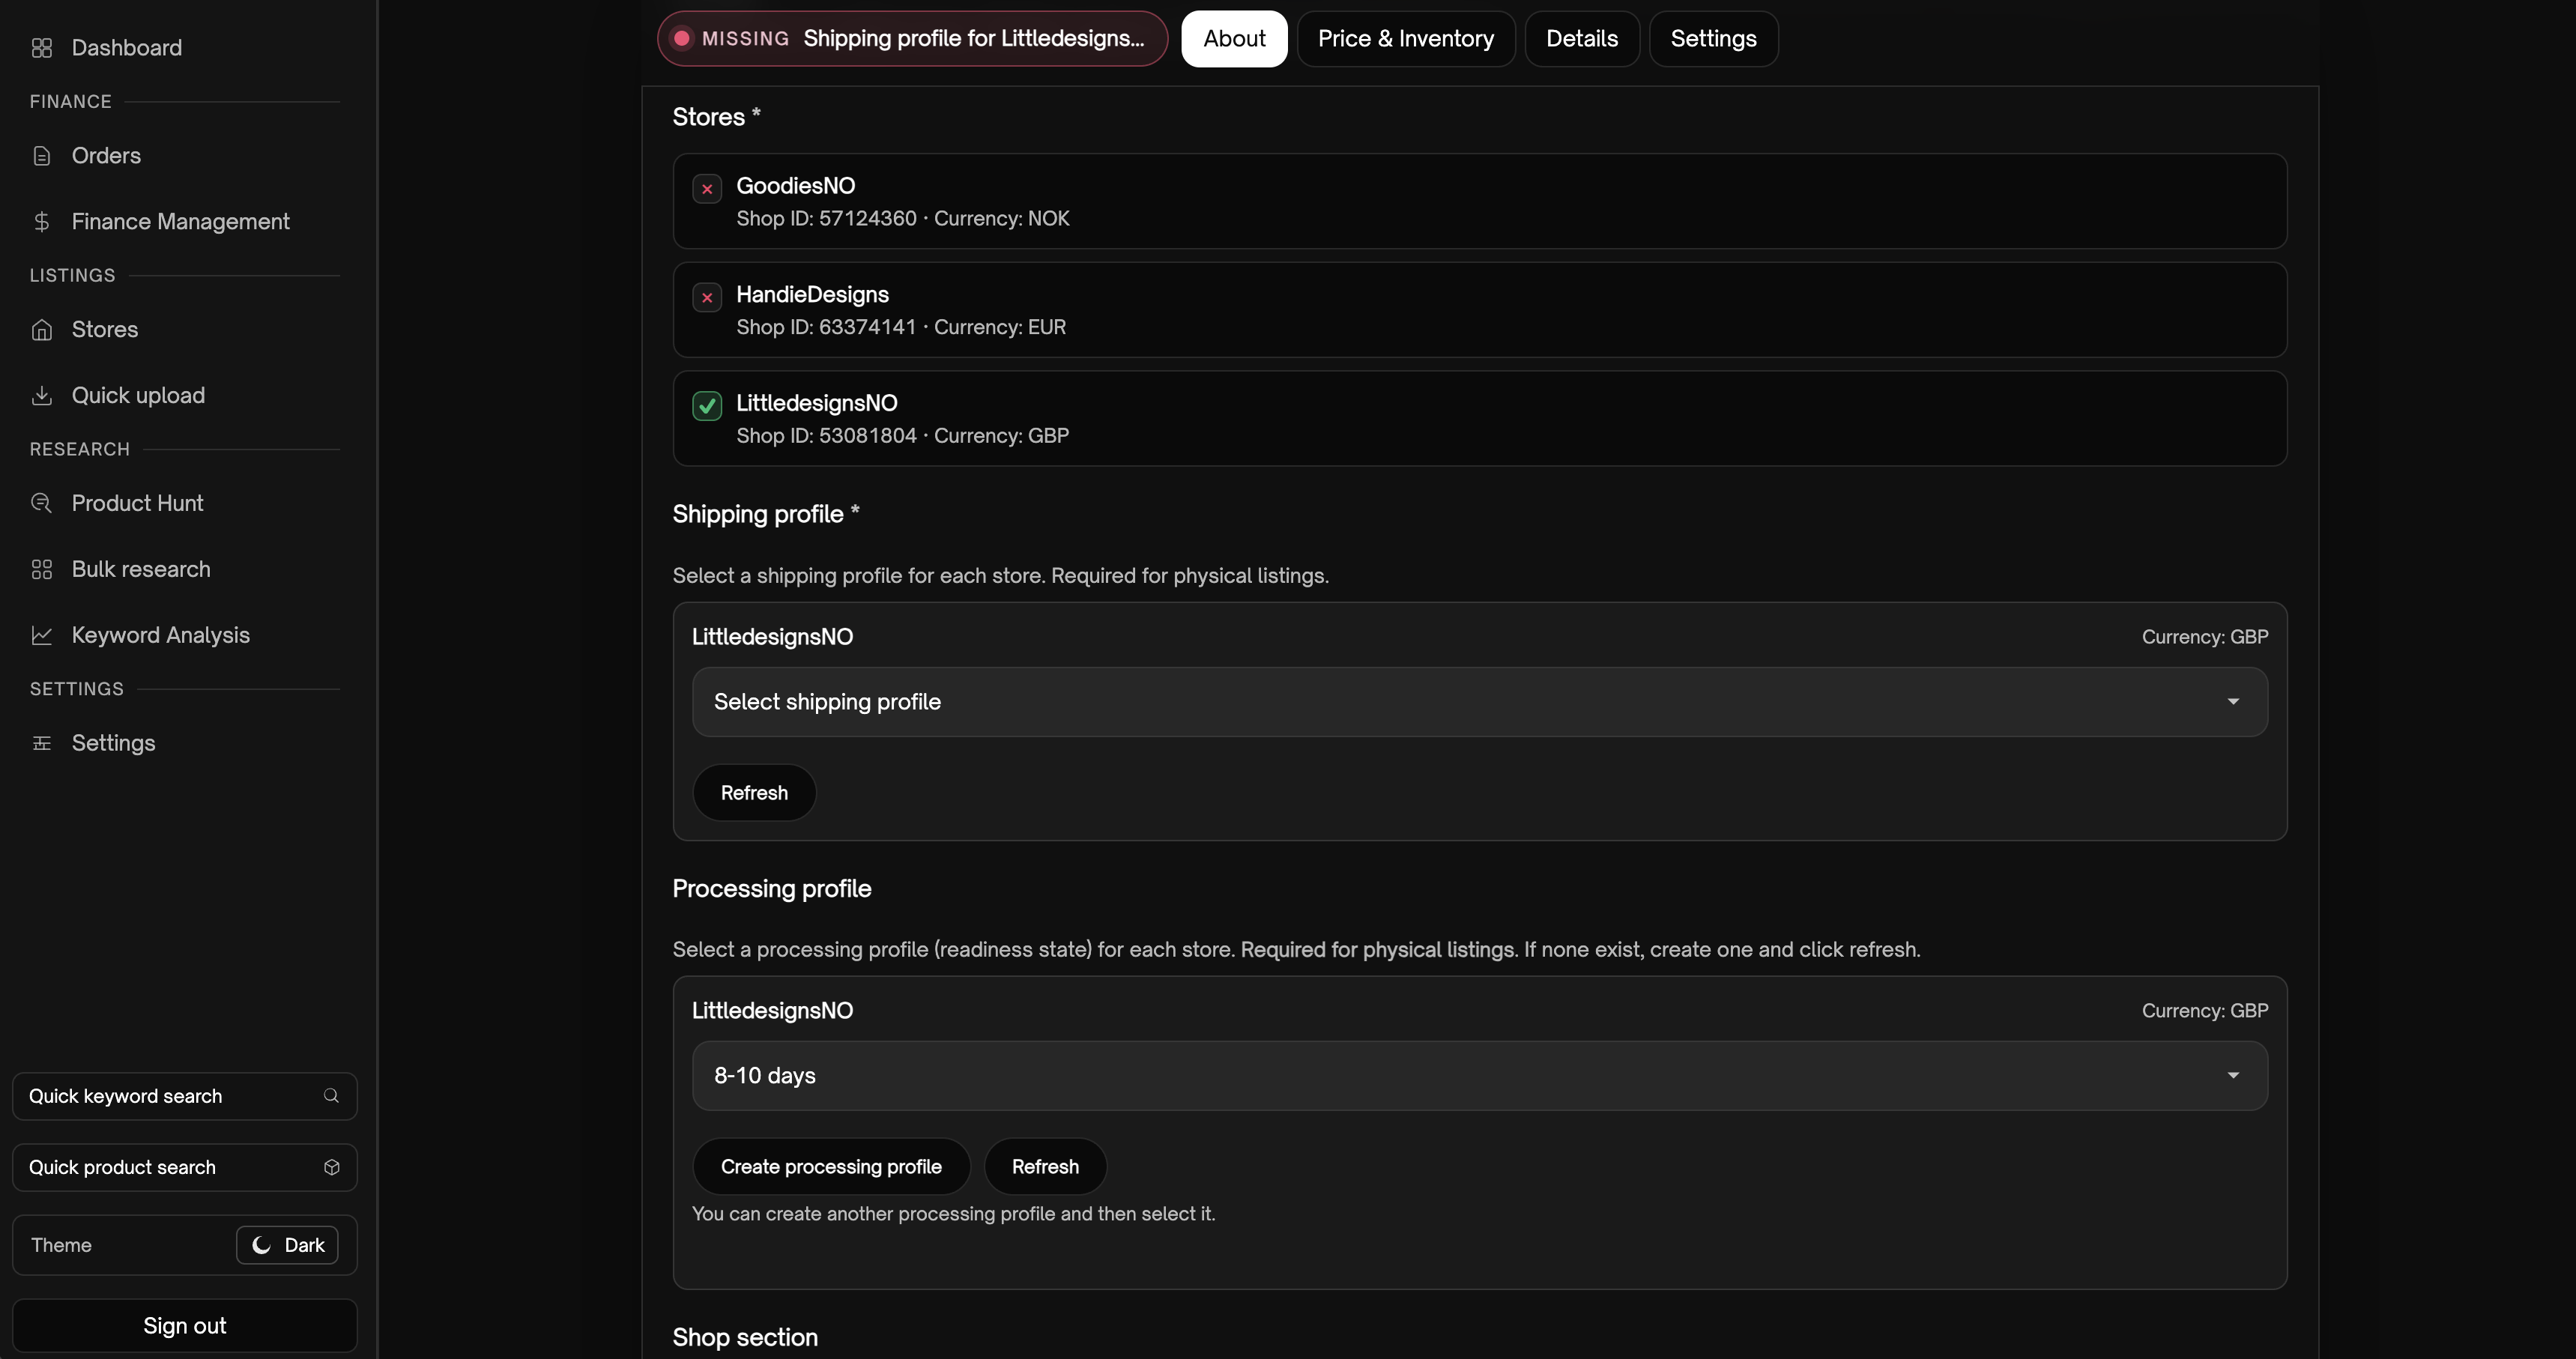Click the Stores house icon
This screenshot has height=1359, width=2576.
coord(41,330)
